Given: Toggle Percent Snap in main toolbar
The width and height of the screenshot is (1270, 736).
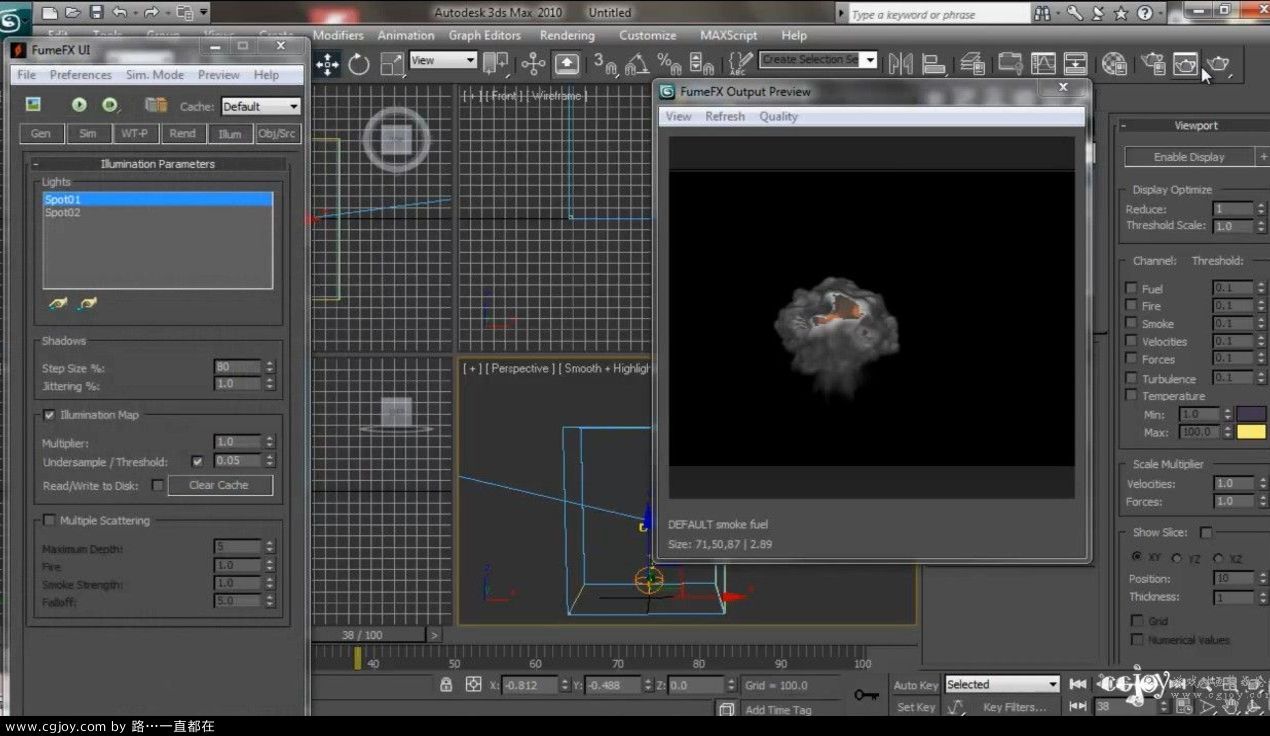Looking at the screenshot, I should [669, 65].
